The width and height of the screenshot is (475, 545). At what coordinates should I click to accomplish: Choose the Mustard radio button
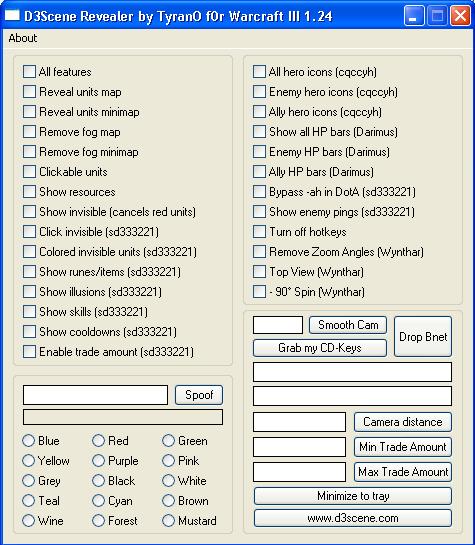[x=169, y=520]
